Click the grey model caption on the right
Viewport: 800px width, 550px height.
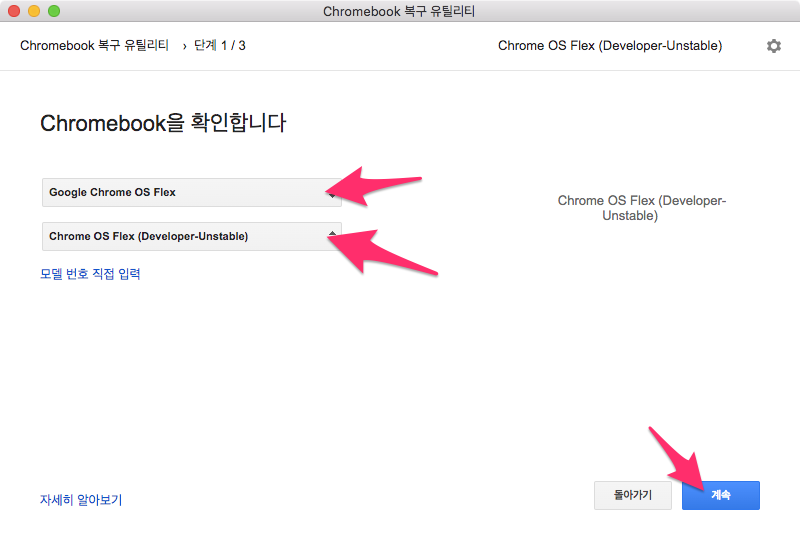[641, 208]
